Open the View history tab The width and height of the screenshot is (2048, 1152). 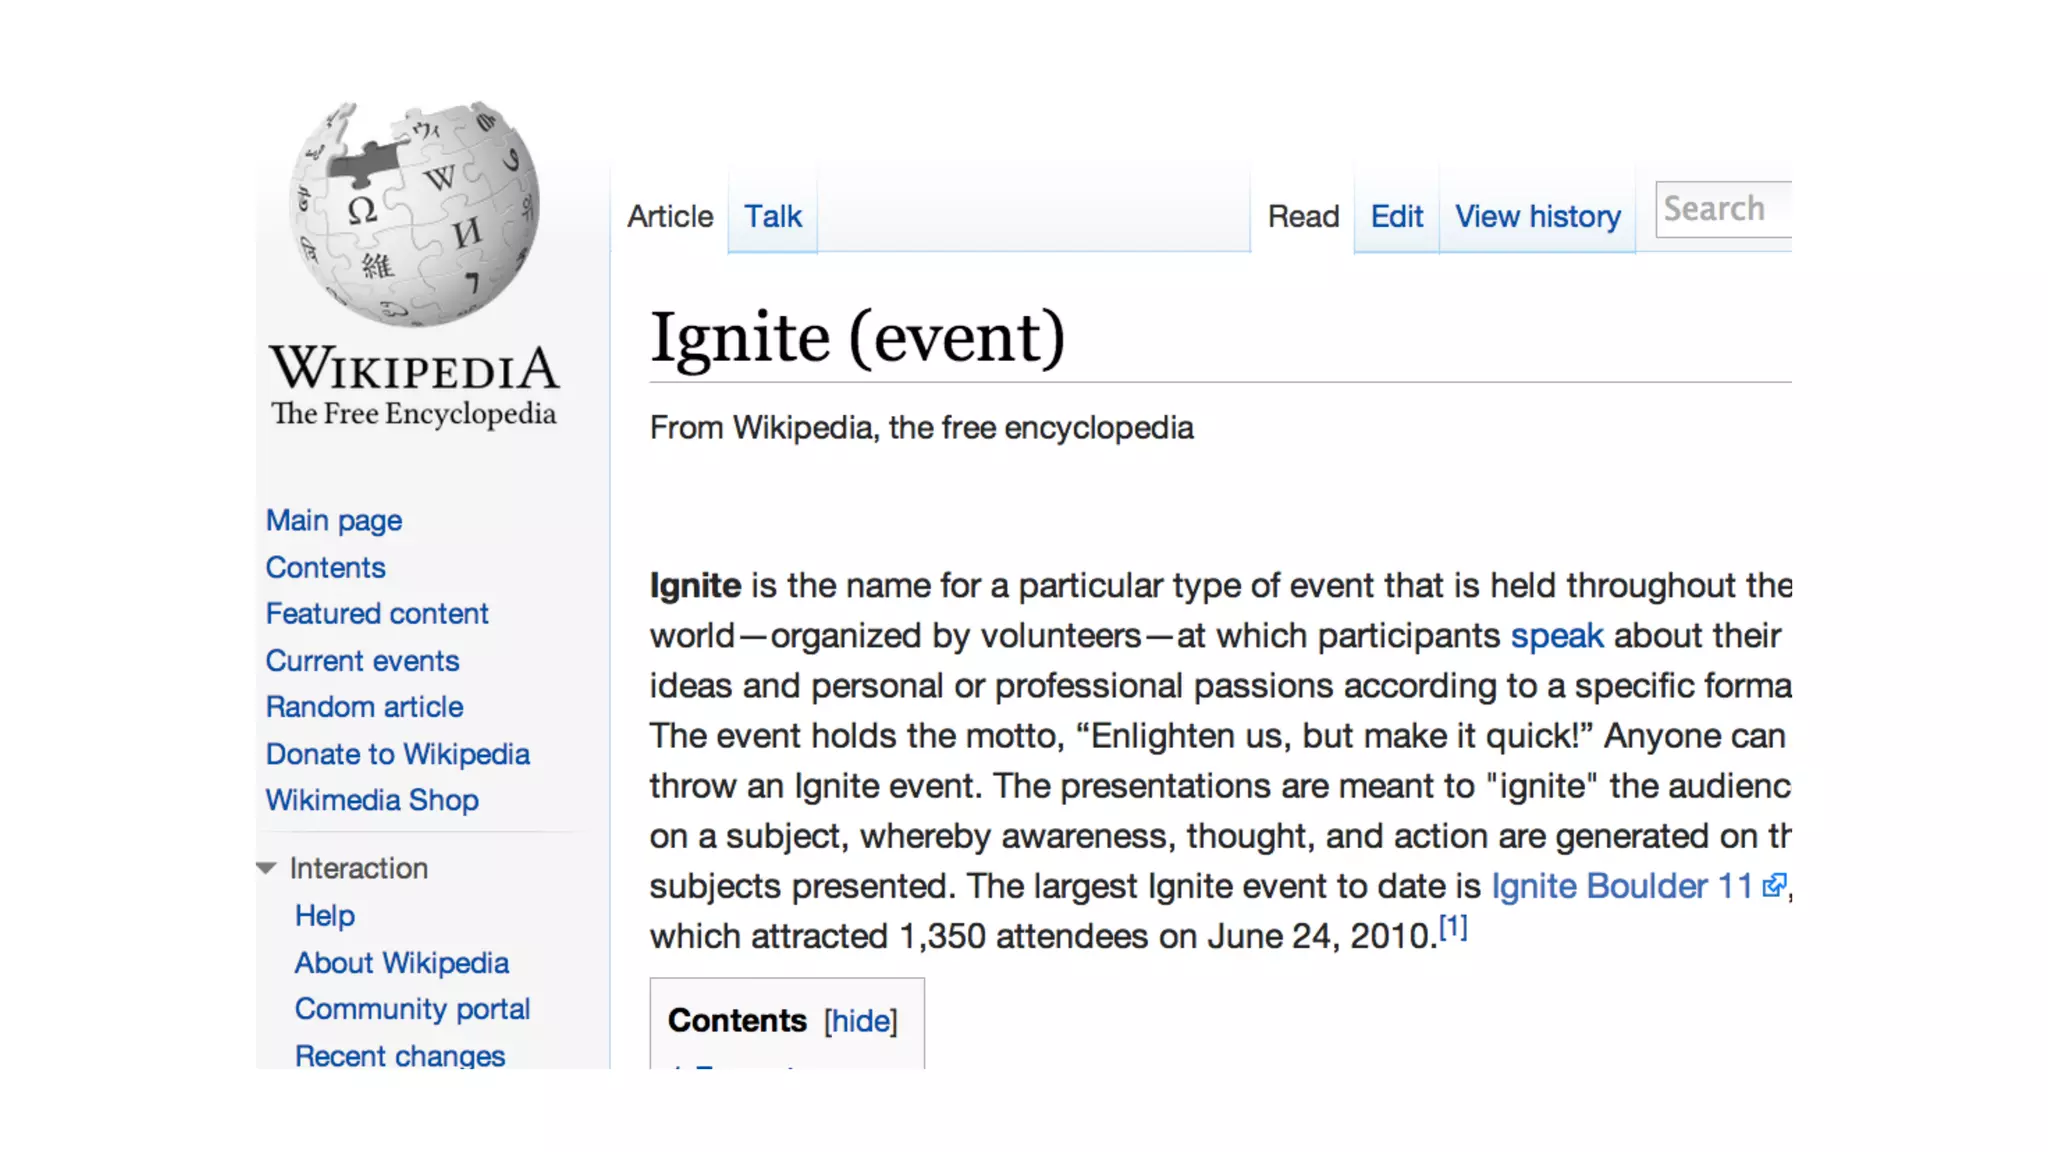pyautogui.click(x=1537, y=216)
